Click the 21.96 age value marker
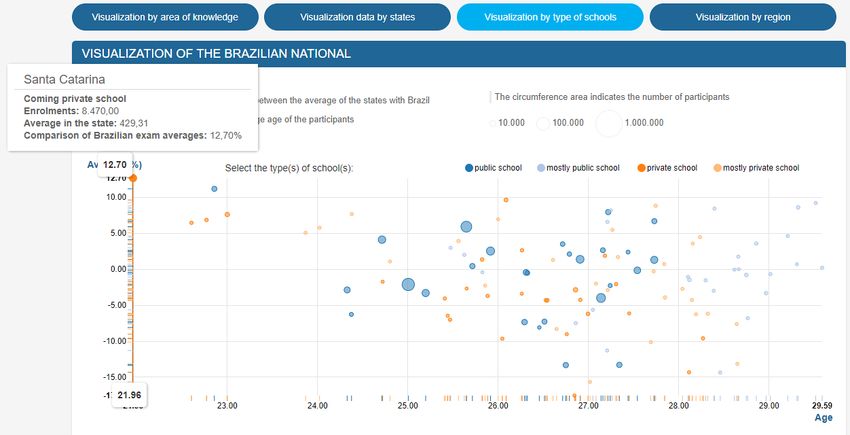850x435 pixels. 130,395
